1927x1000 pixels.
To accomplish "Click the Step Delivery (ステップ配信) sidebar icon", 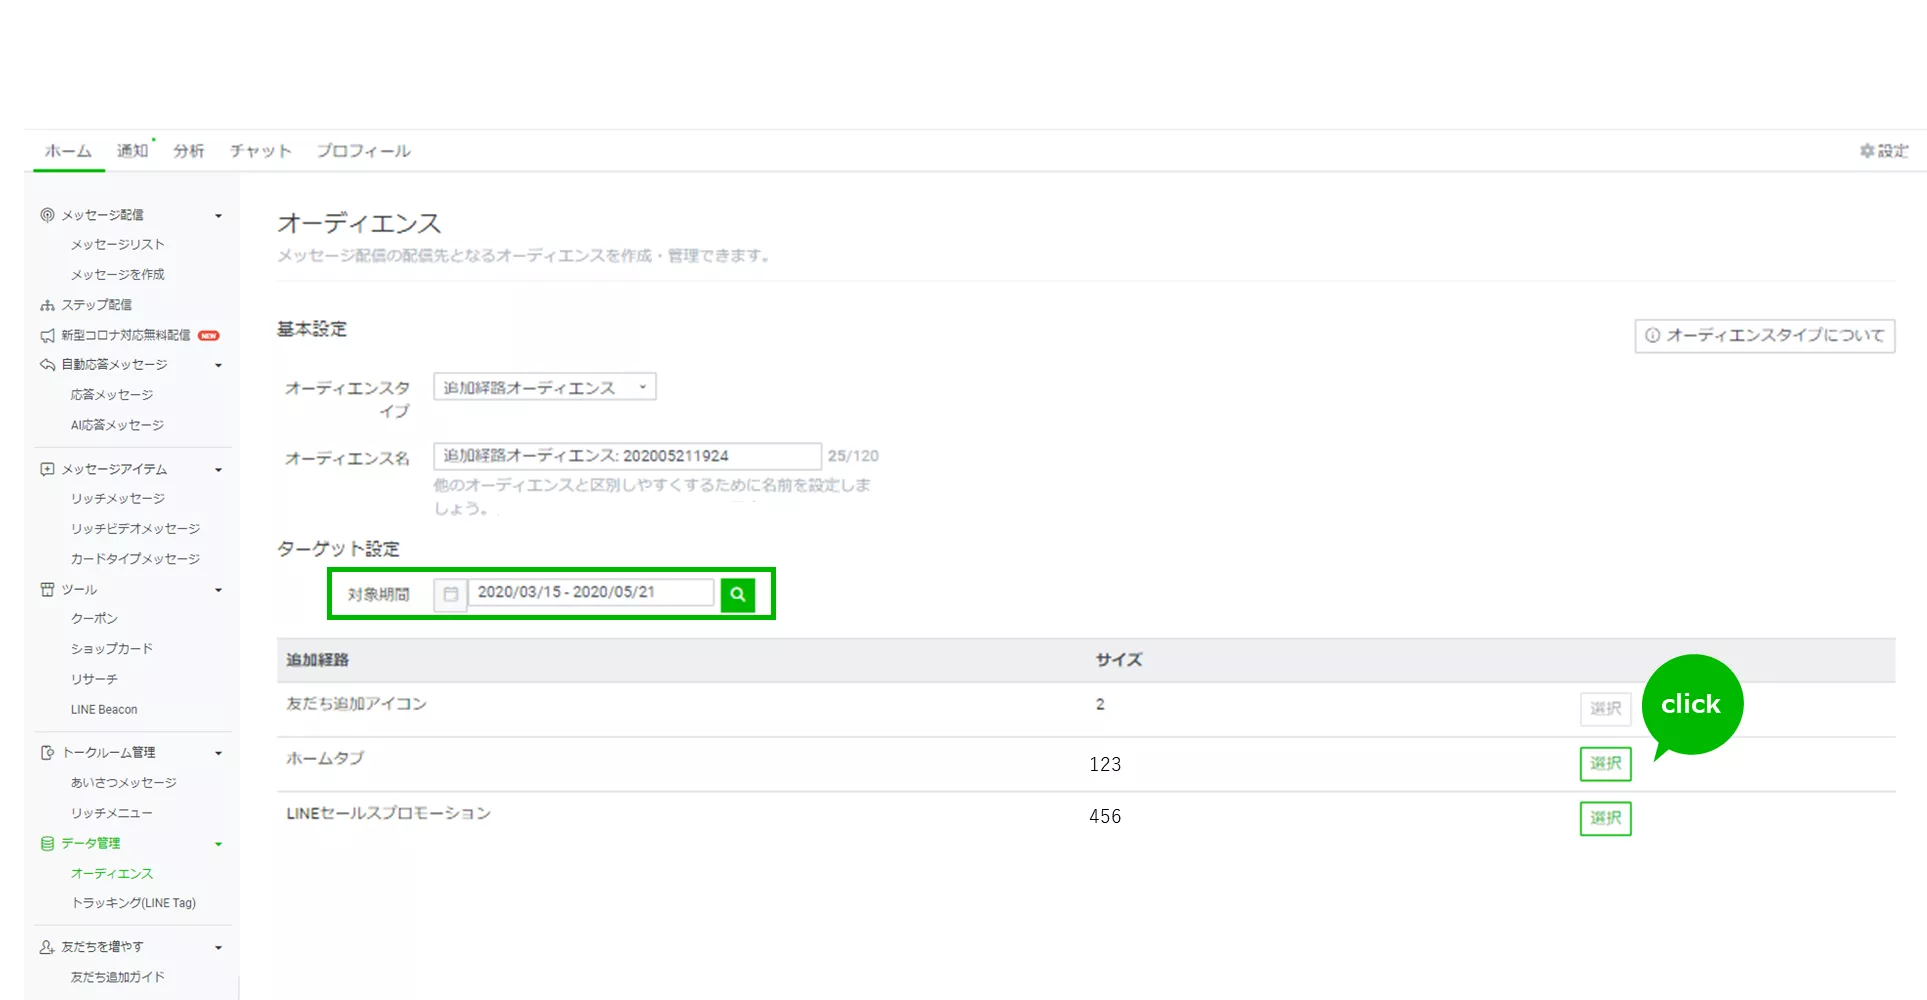I will 47,305.
